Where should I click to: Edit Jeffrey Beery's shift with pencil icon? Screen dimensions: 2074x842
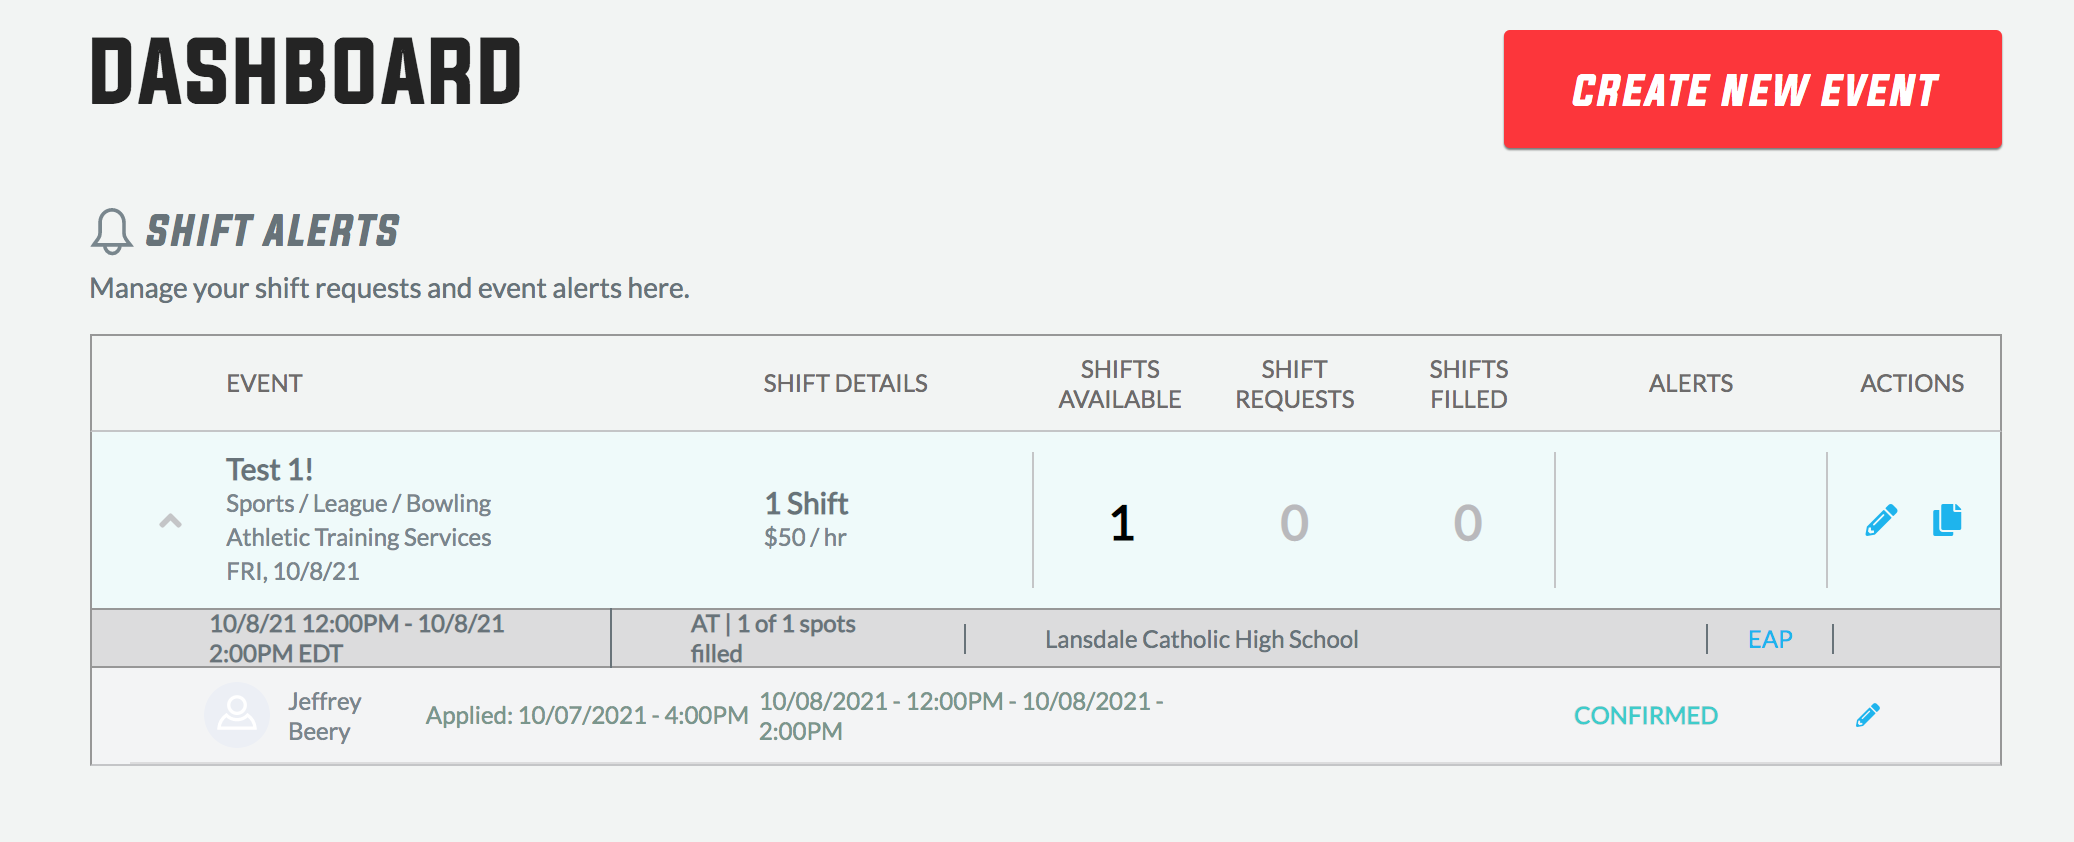coord(1868,715)
